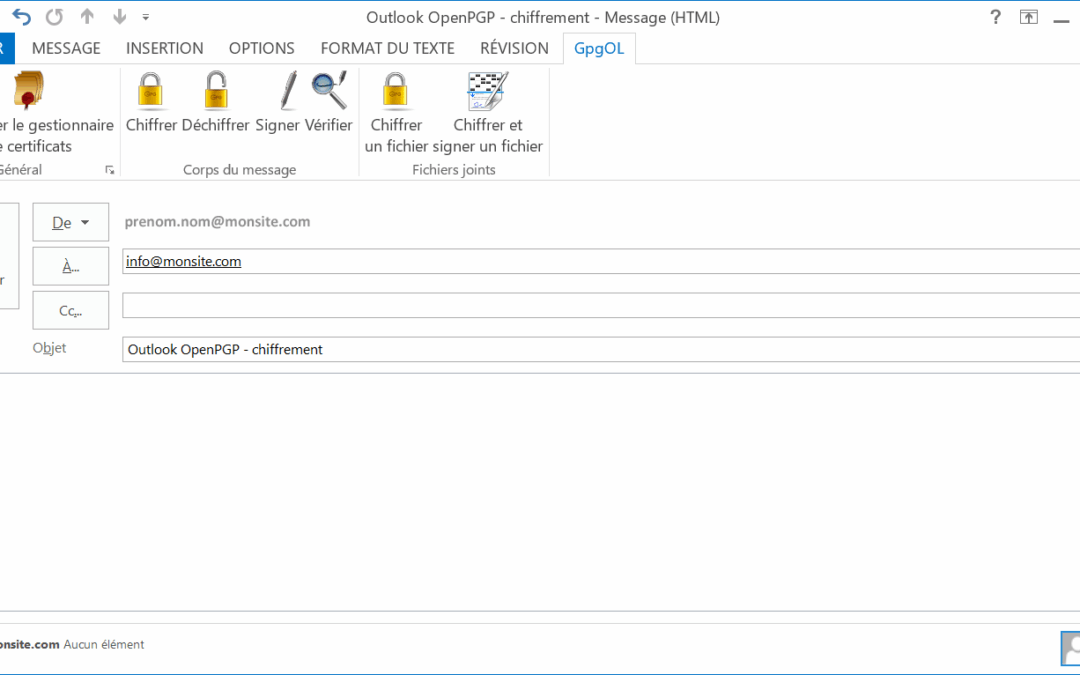1080x675 pixels.
Task: Open the FORMAT DU TEXTE tab
Action: pyautogui.click(x=387, y=48)
